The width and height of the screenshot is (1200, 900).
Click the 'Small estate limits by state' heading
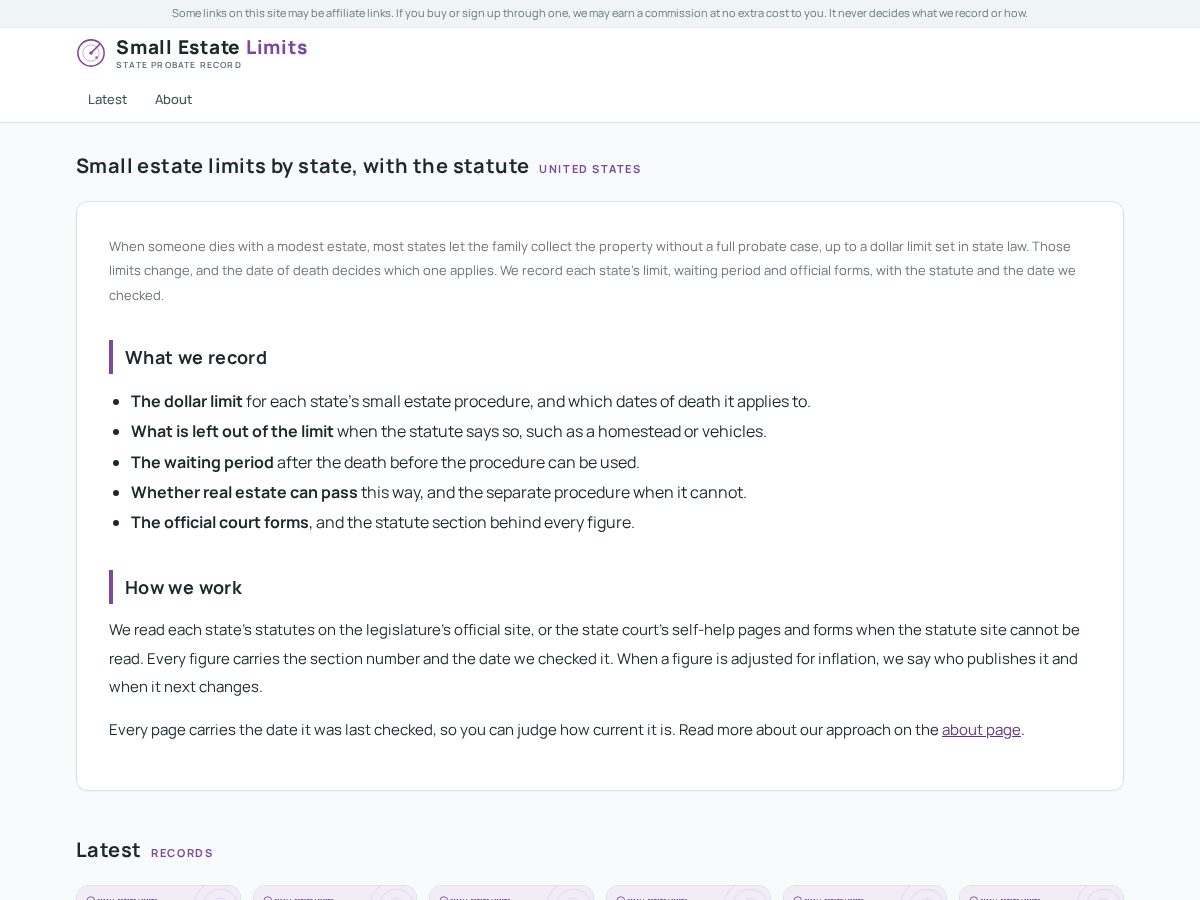303,166
